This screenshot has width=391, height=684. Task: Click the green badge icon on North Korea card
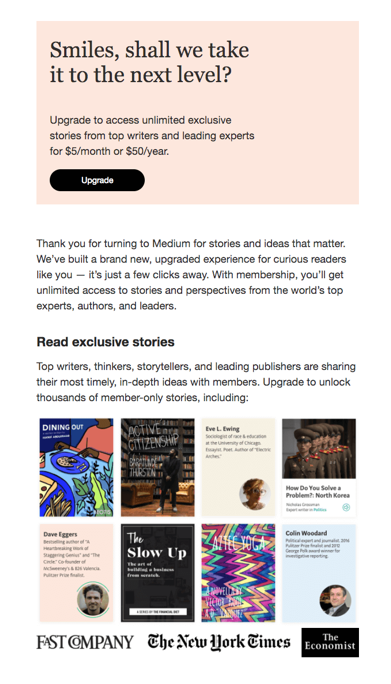[x=346, y=507]
